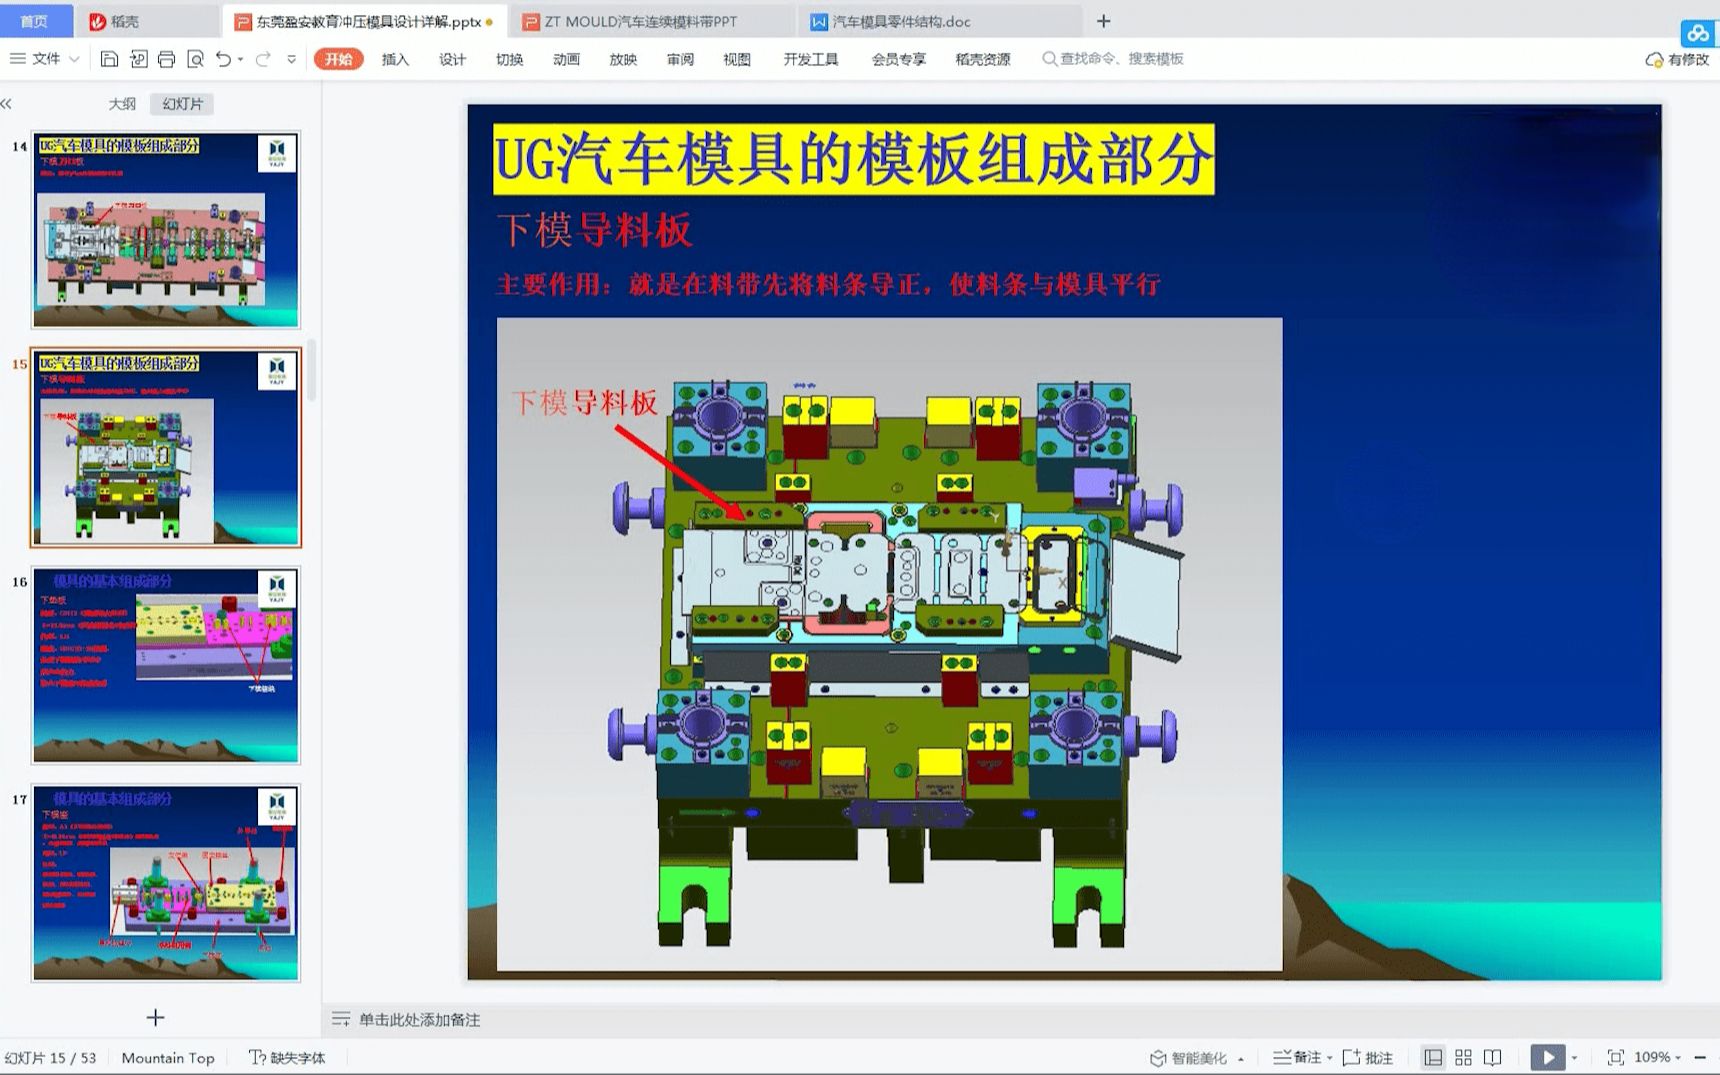The width and height of the screenshot is (1720, 1075).
Task: Click the 缺失字体 missing fonts button
Action: pyautogui.click(x=287, y=1058)
